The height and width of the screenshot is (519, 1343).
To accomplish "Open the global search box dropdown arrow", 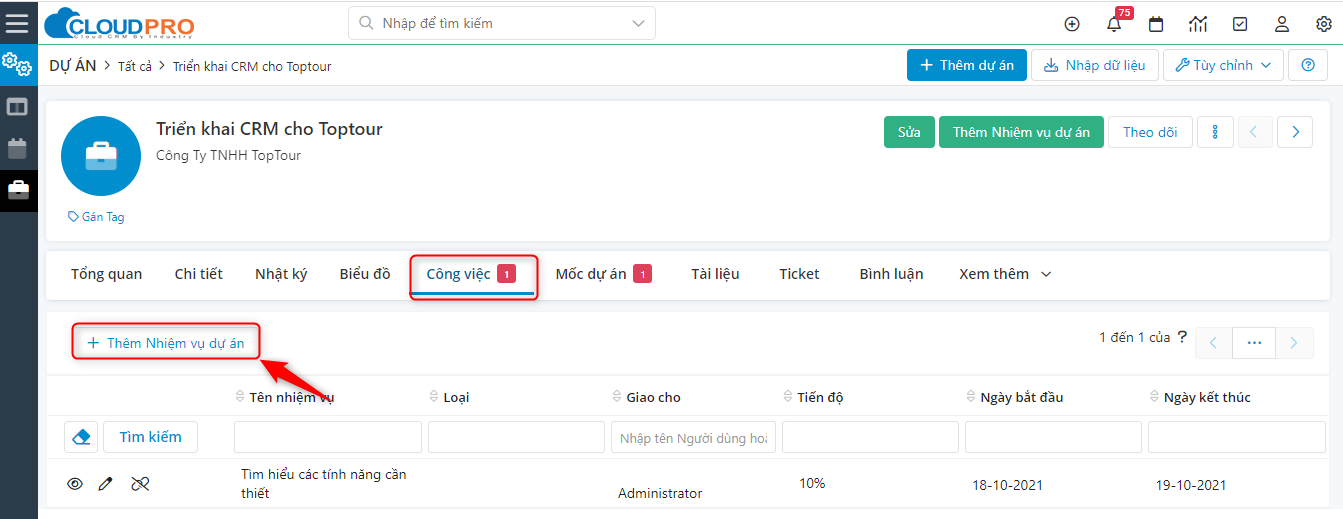I will pos(638,23).
